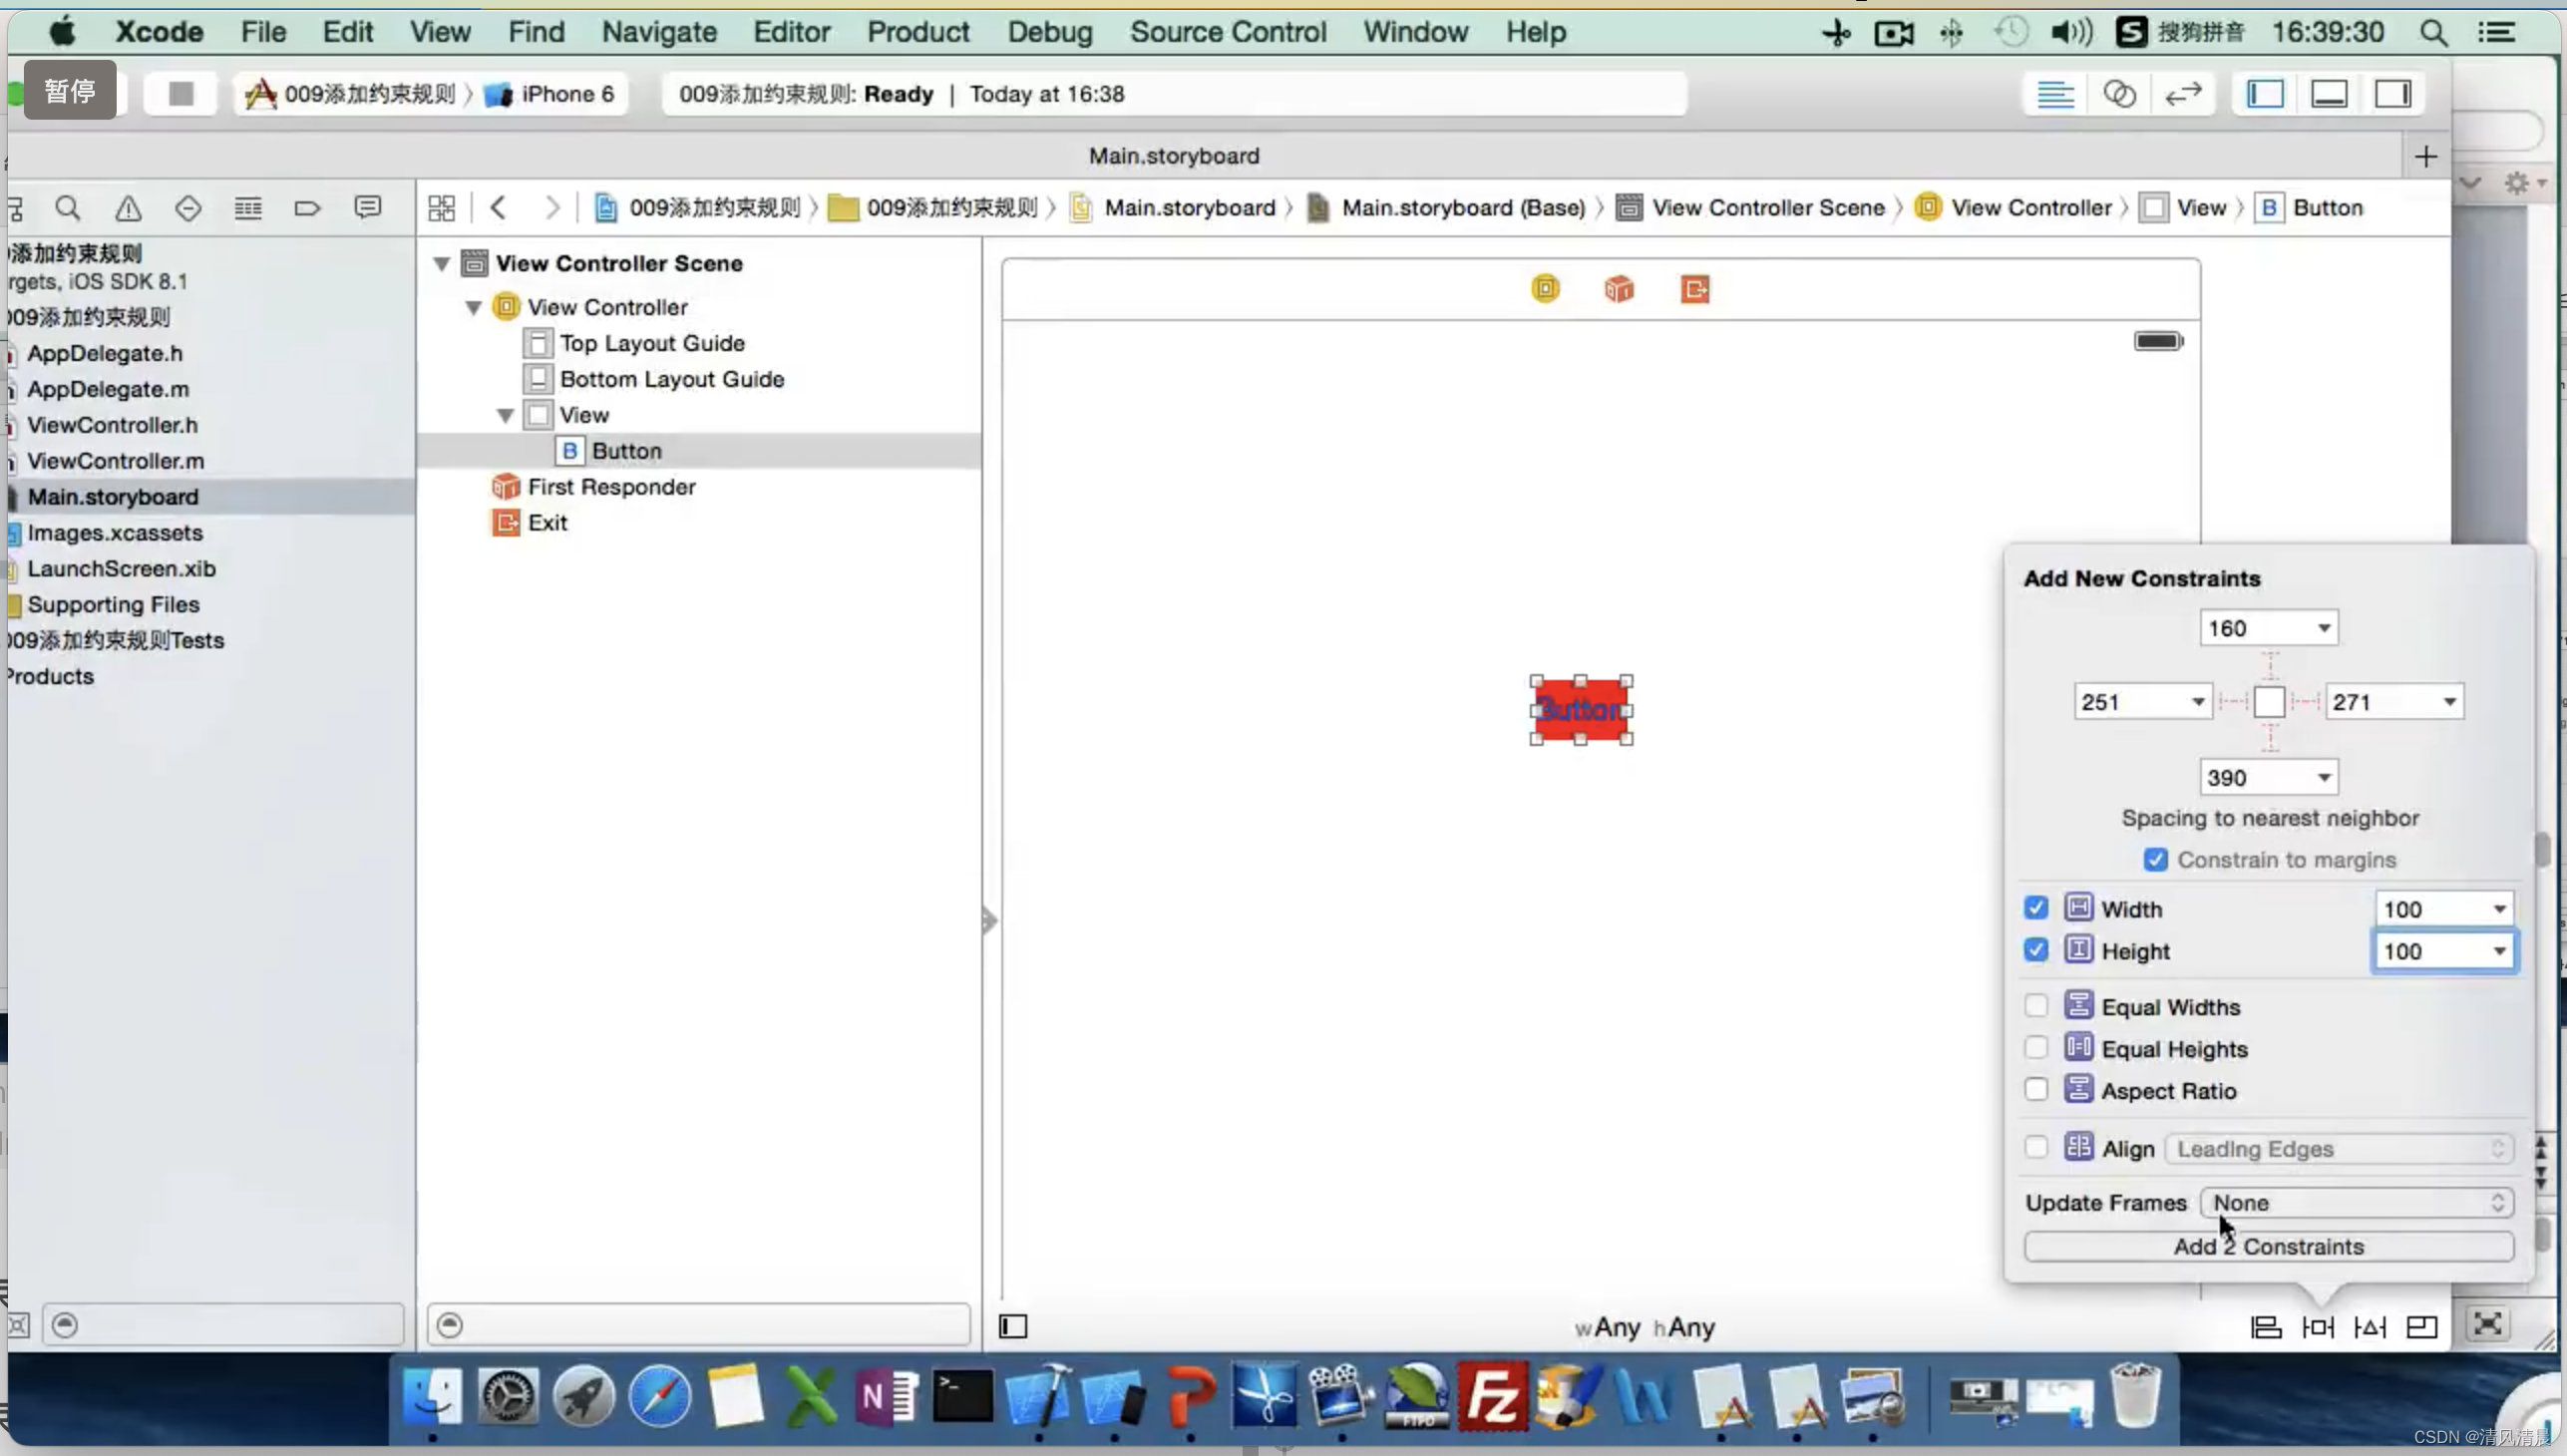The image size is (2567, 1456).
Task: Open the Editor menu
Action: [x=791, y=32]
